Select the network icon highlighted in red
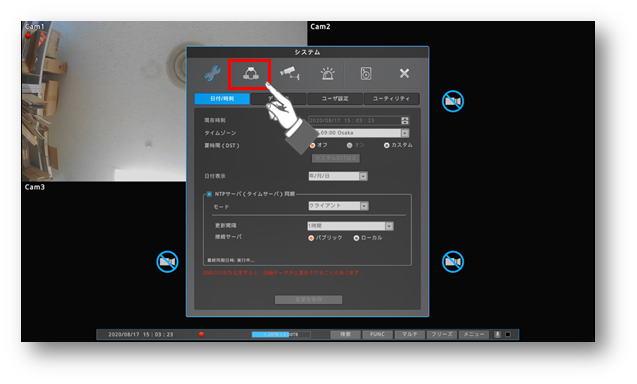 [x=250, y=74]
